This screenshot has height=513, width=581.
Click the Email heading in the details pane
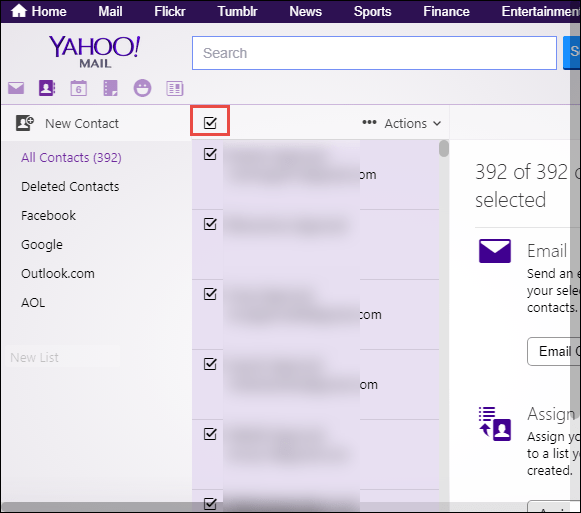547,251
